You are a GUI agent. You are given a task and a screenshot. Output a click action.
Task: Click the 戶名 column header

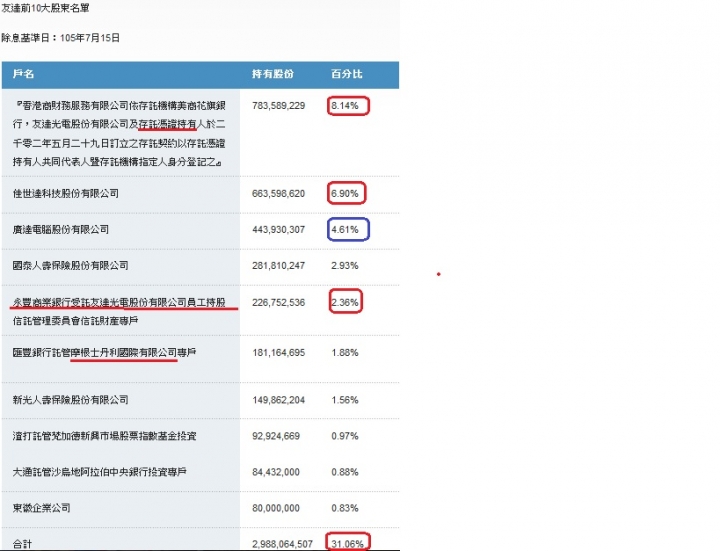pos(23,74)
